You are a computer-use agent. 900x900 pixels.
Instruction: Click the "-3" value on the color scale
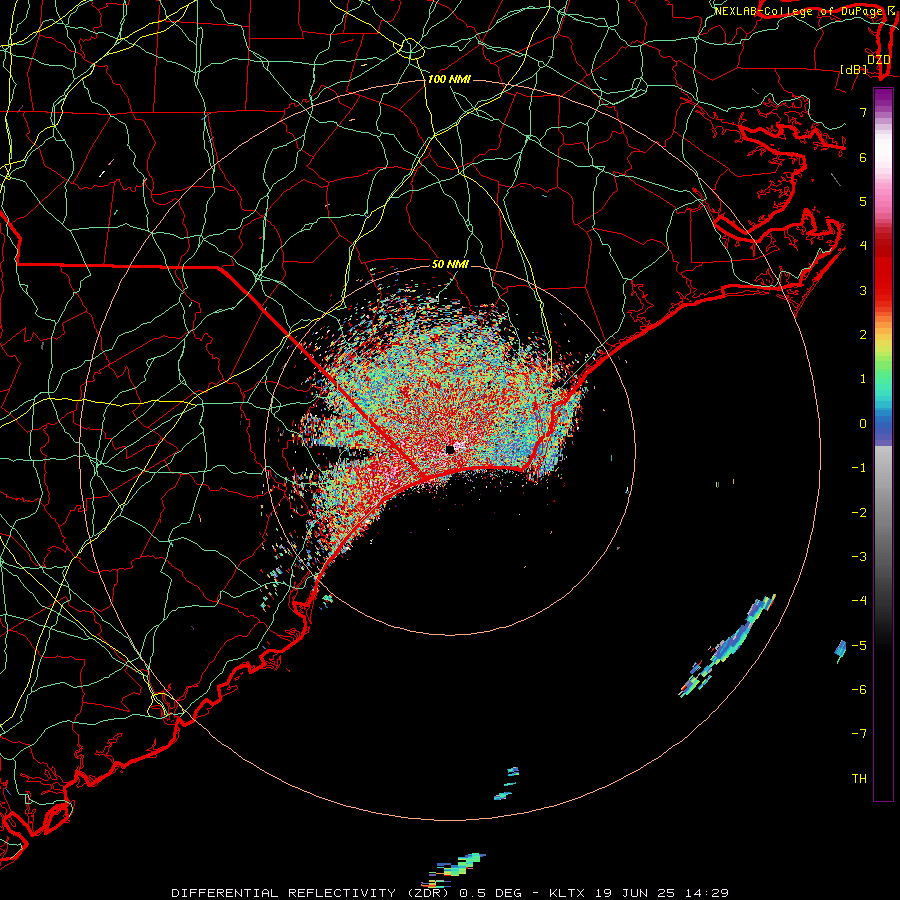click(x=859, y=556)
